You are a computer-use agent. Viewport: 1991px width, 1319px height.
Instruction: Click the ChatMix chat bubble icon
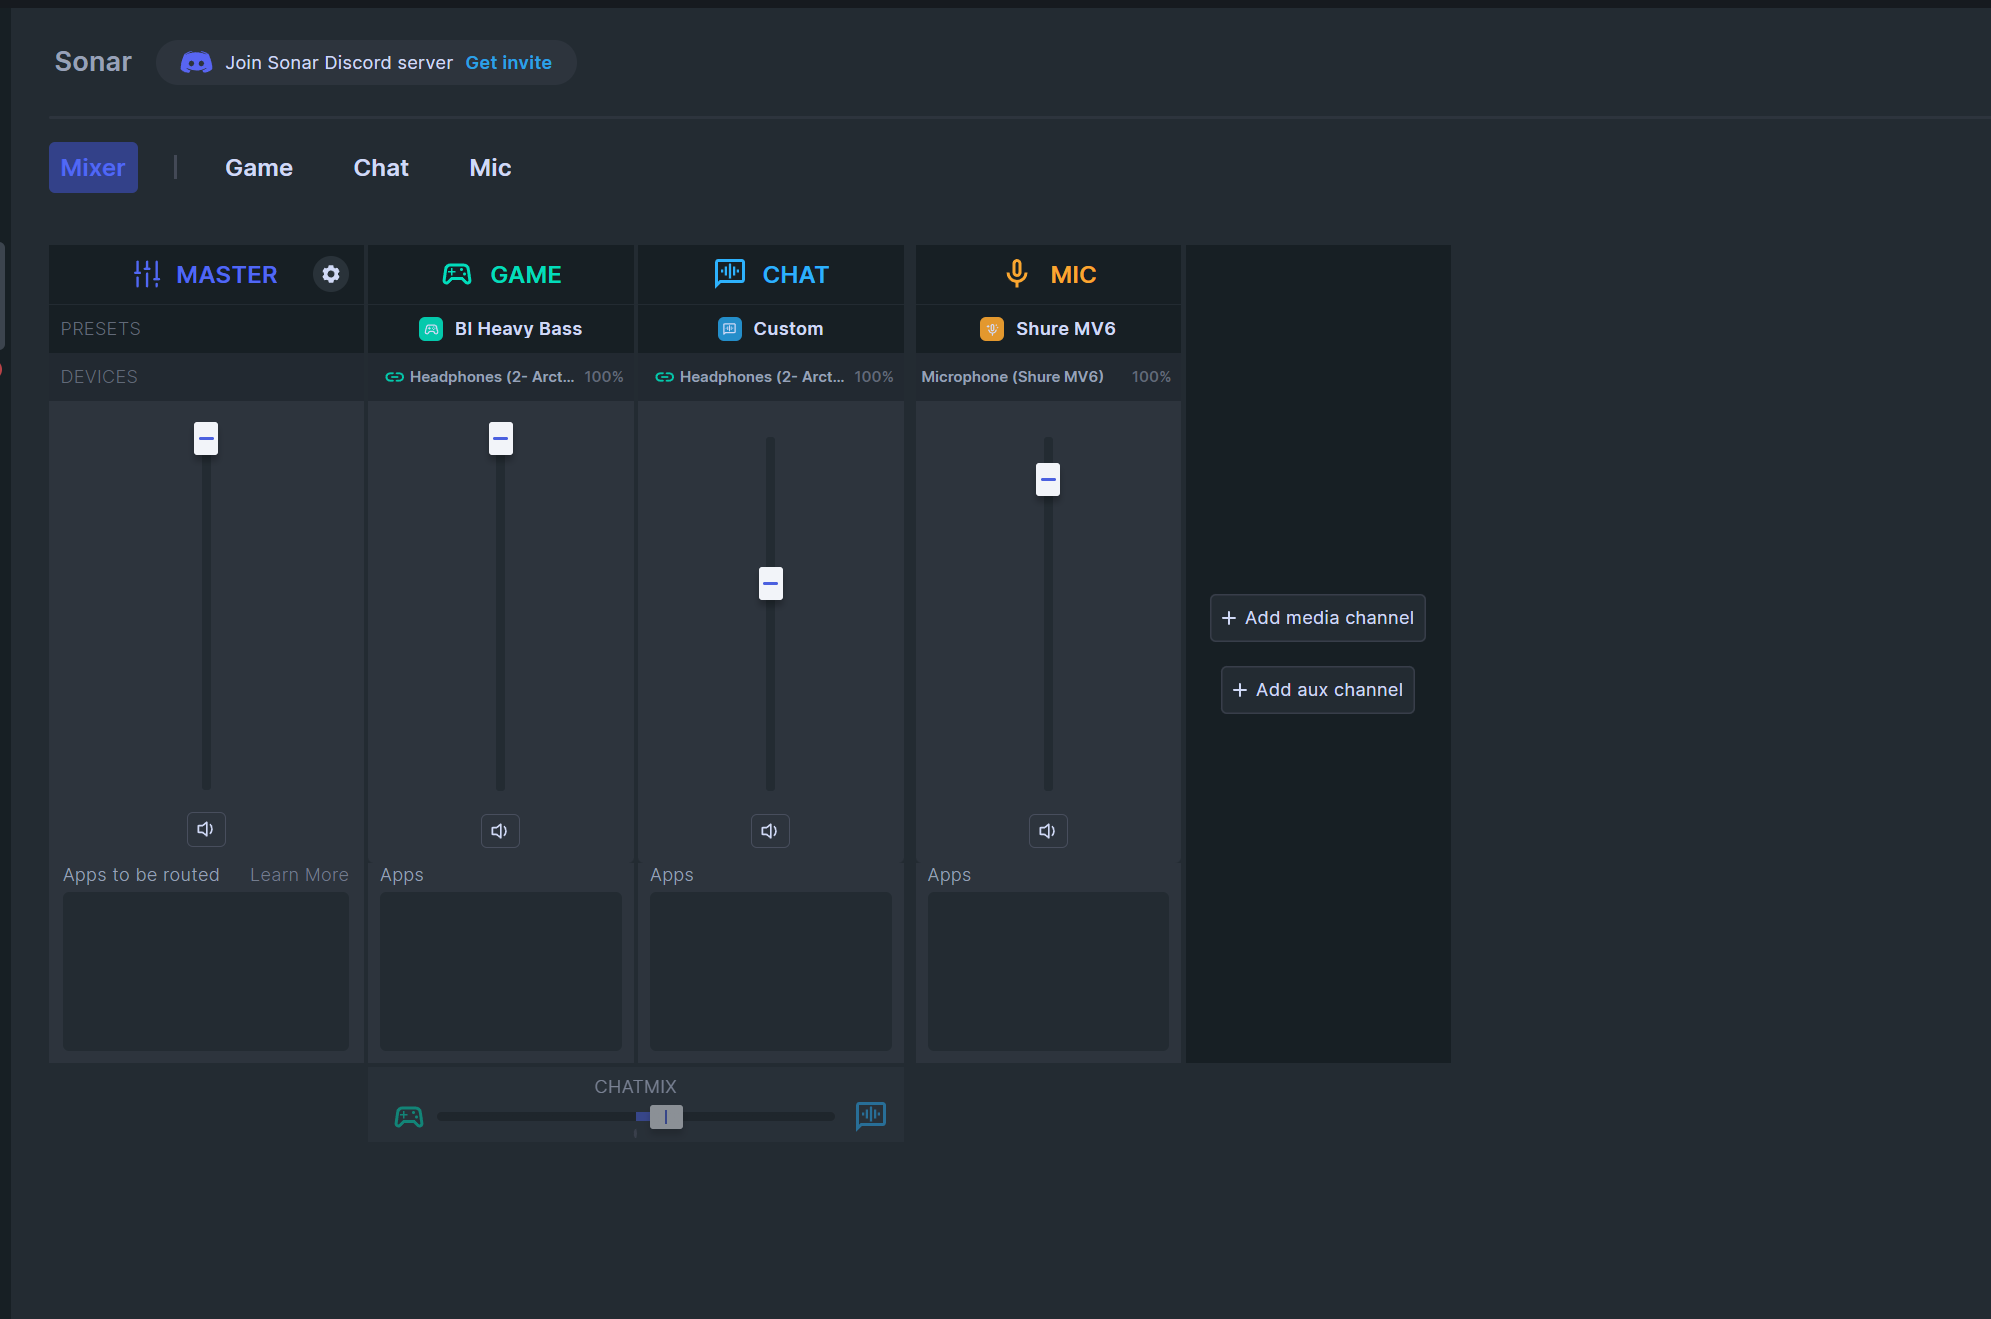pos(870,1115)
